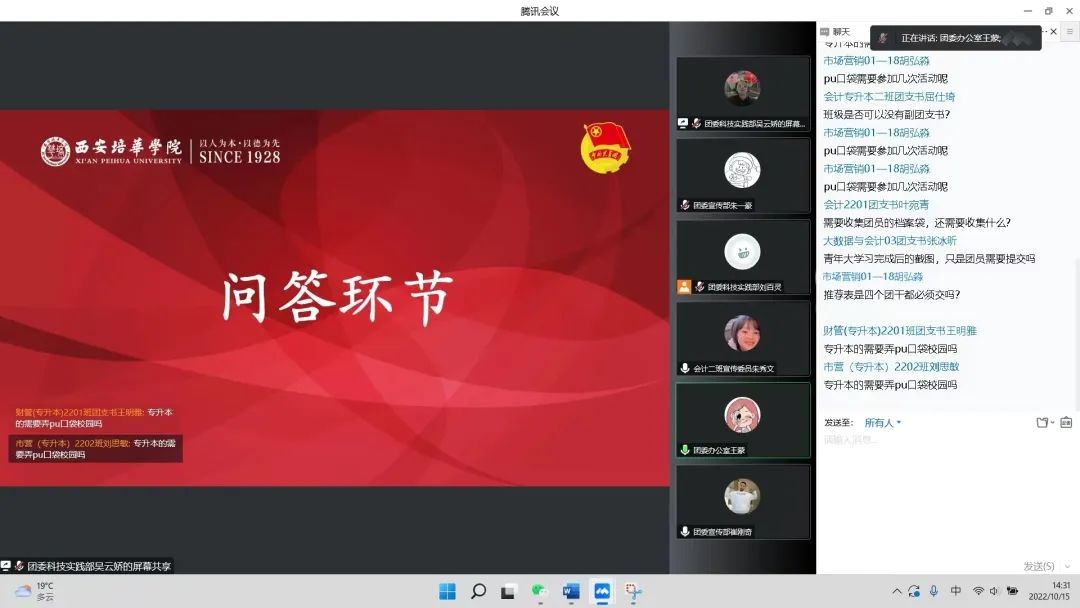Open Snipping Tool from the taskbar

point(633,591)
